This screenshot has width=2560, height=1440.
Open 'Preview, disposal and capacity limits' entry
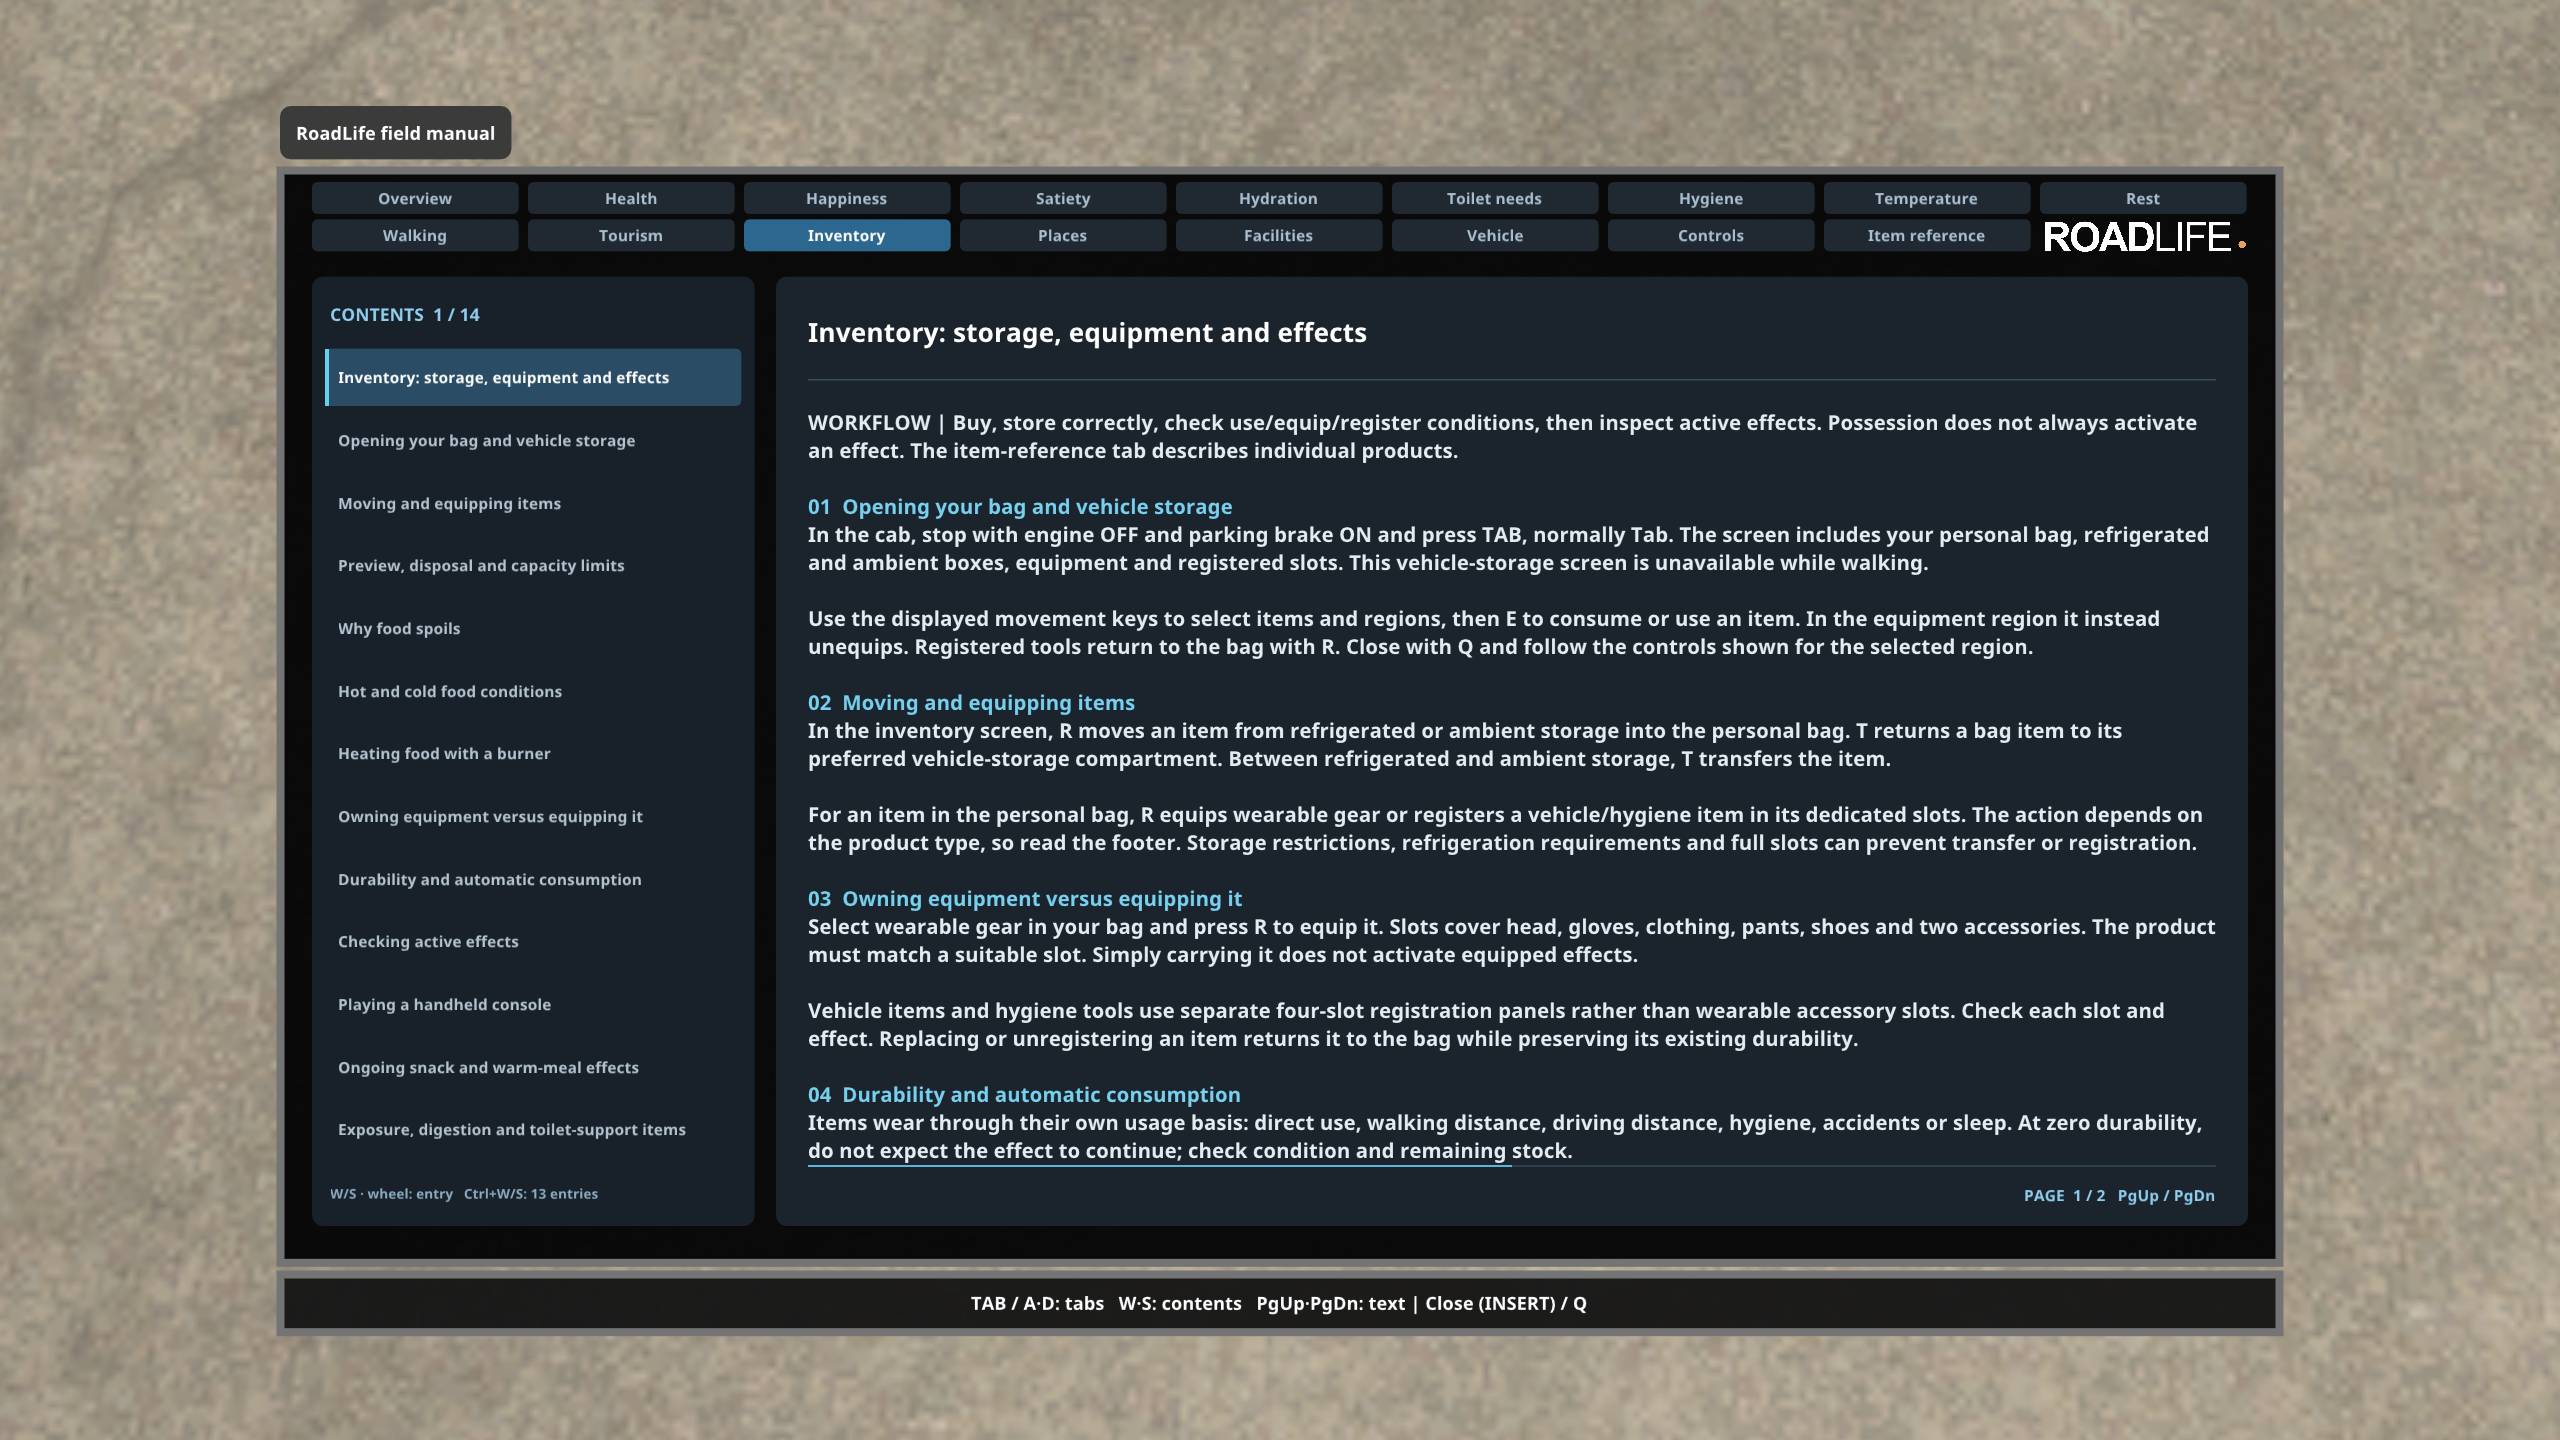tap(533, 565)
